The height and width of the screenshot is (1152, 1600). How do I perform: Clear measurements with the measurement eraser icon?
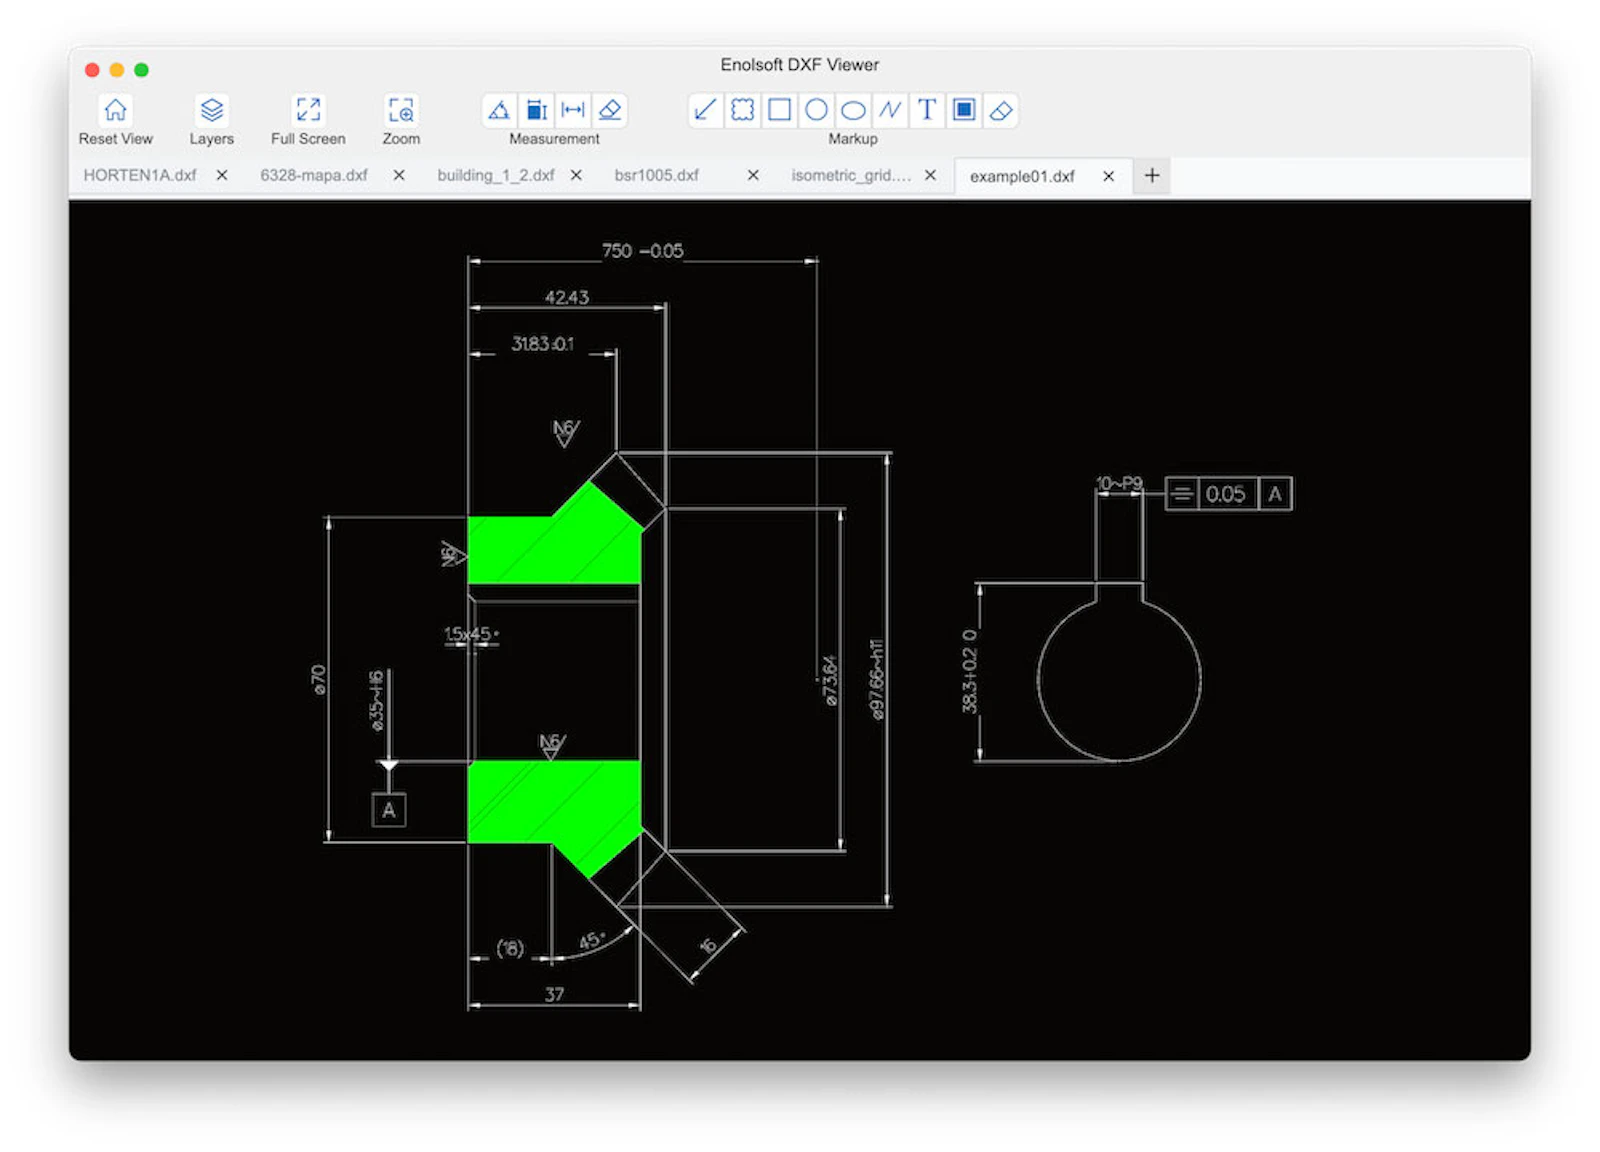point(611,110)
